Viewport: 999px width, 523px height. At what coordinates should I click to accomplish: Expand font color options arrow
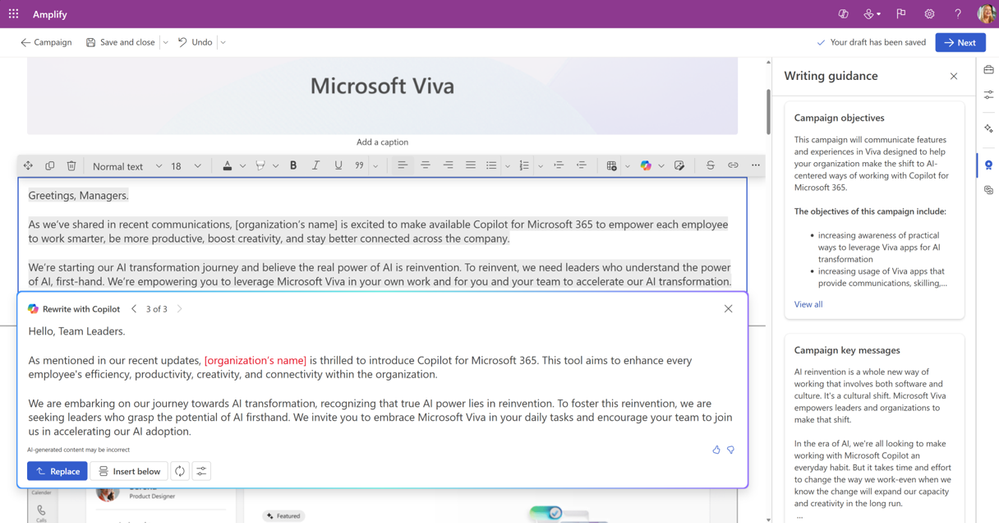click(243, 166)
